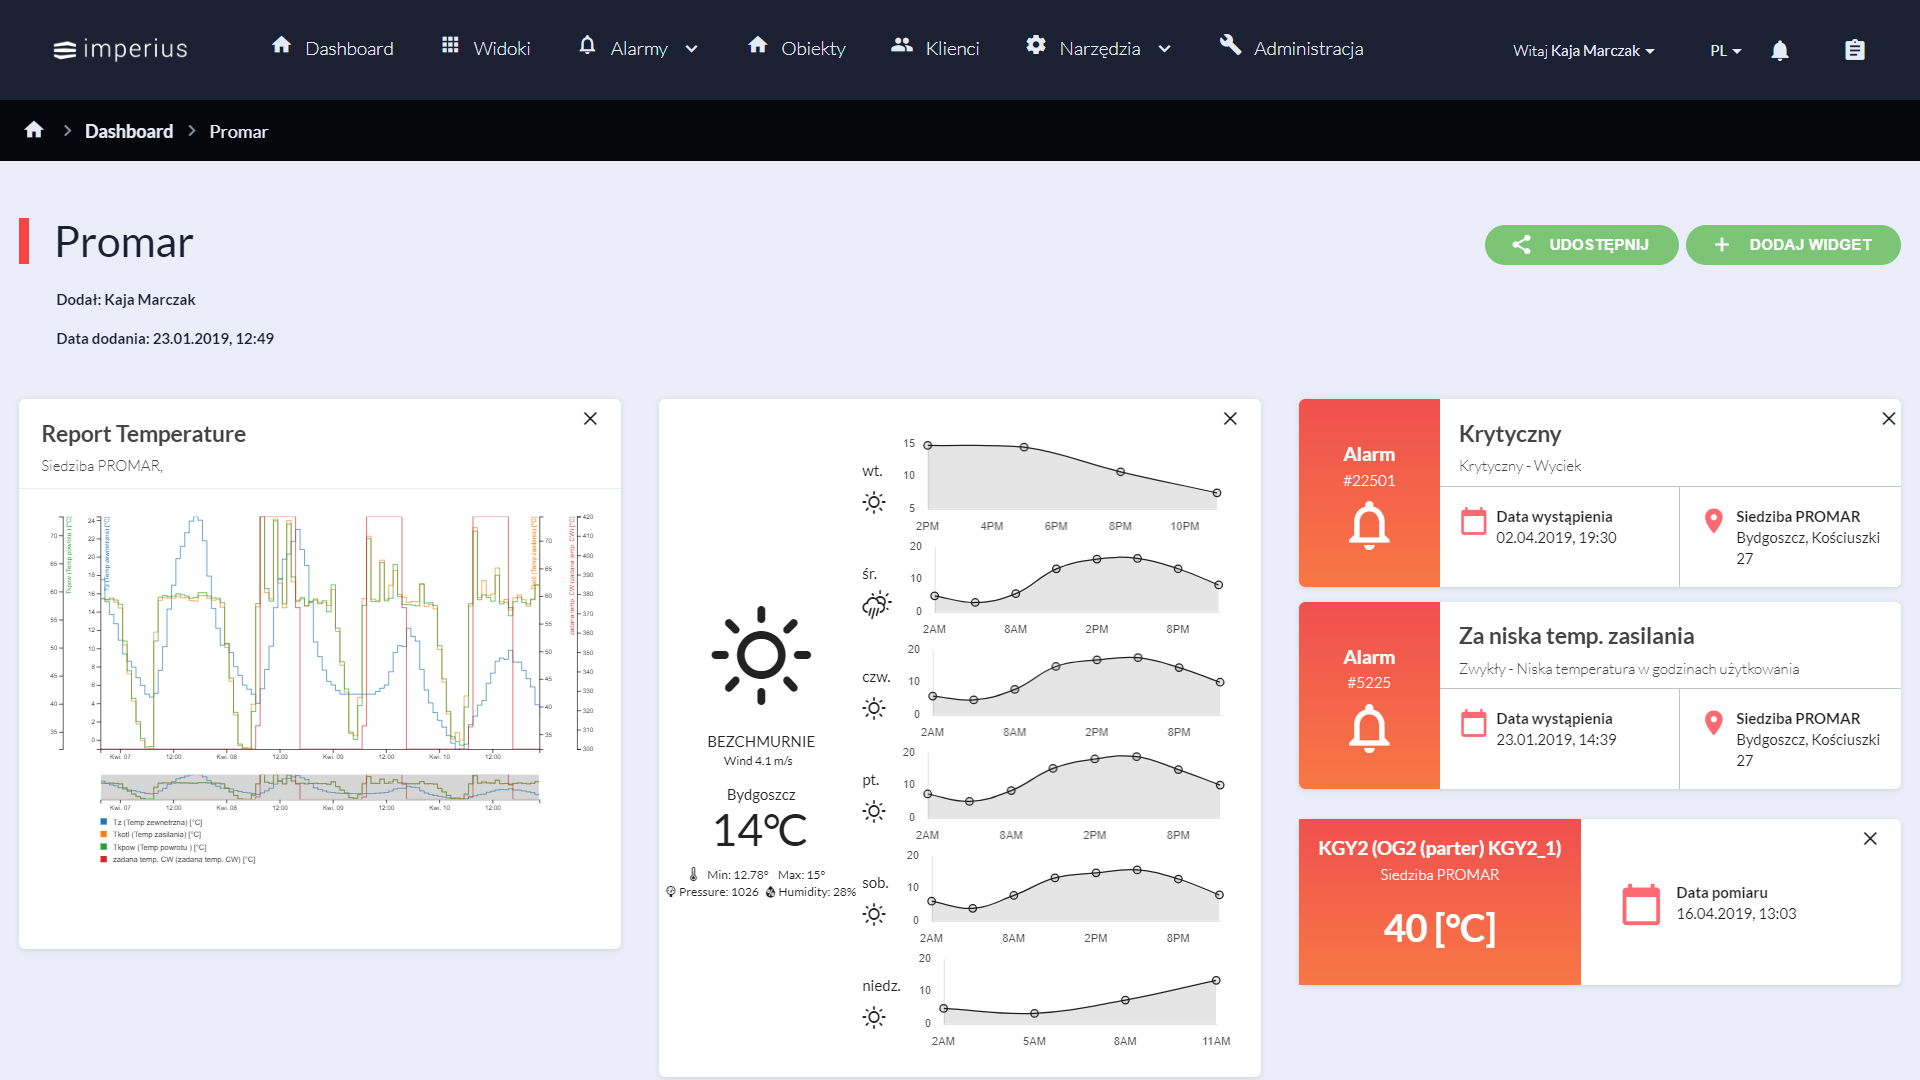Viewport: 1920px width, 1080px height.
Task: Click the calendar icon for 02.04.2019, 19:30
Action: click(1473, 521)
